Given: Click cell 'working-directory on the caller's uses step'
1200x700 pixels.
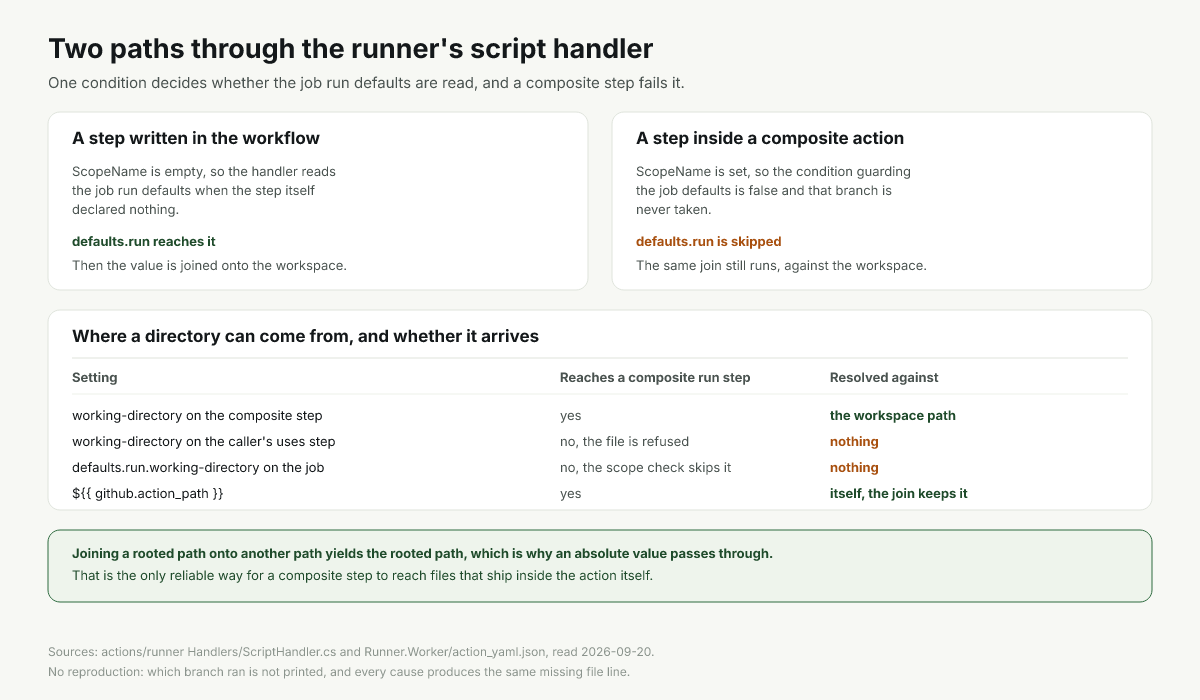Looking at the screenshot, I should pos(204,441).
